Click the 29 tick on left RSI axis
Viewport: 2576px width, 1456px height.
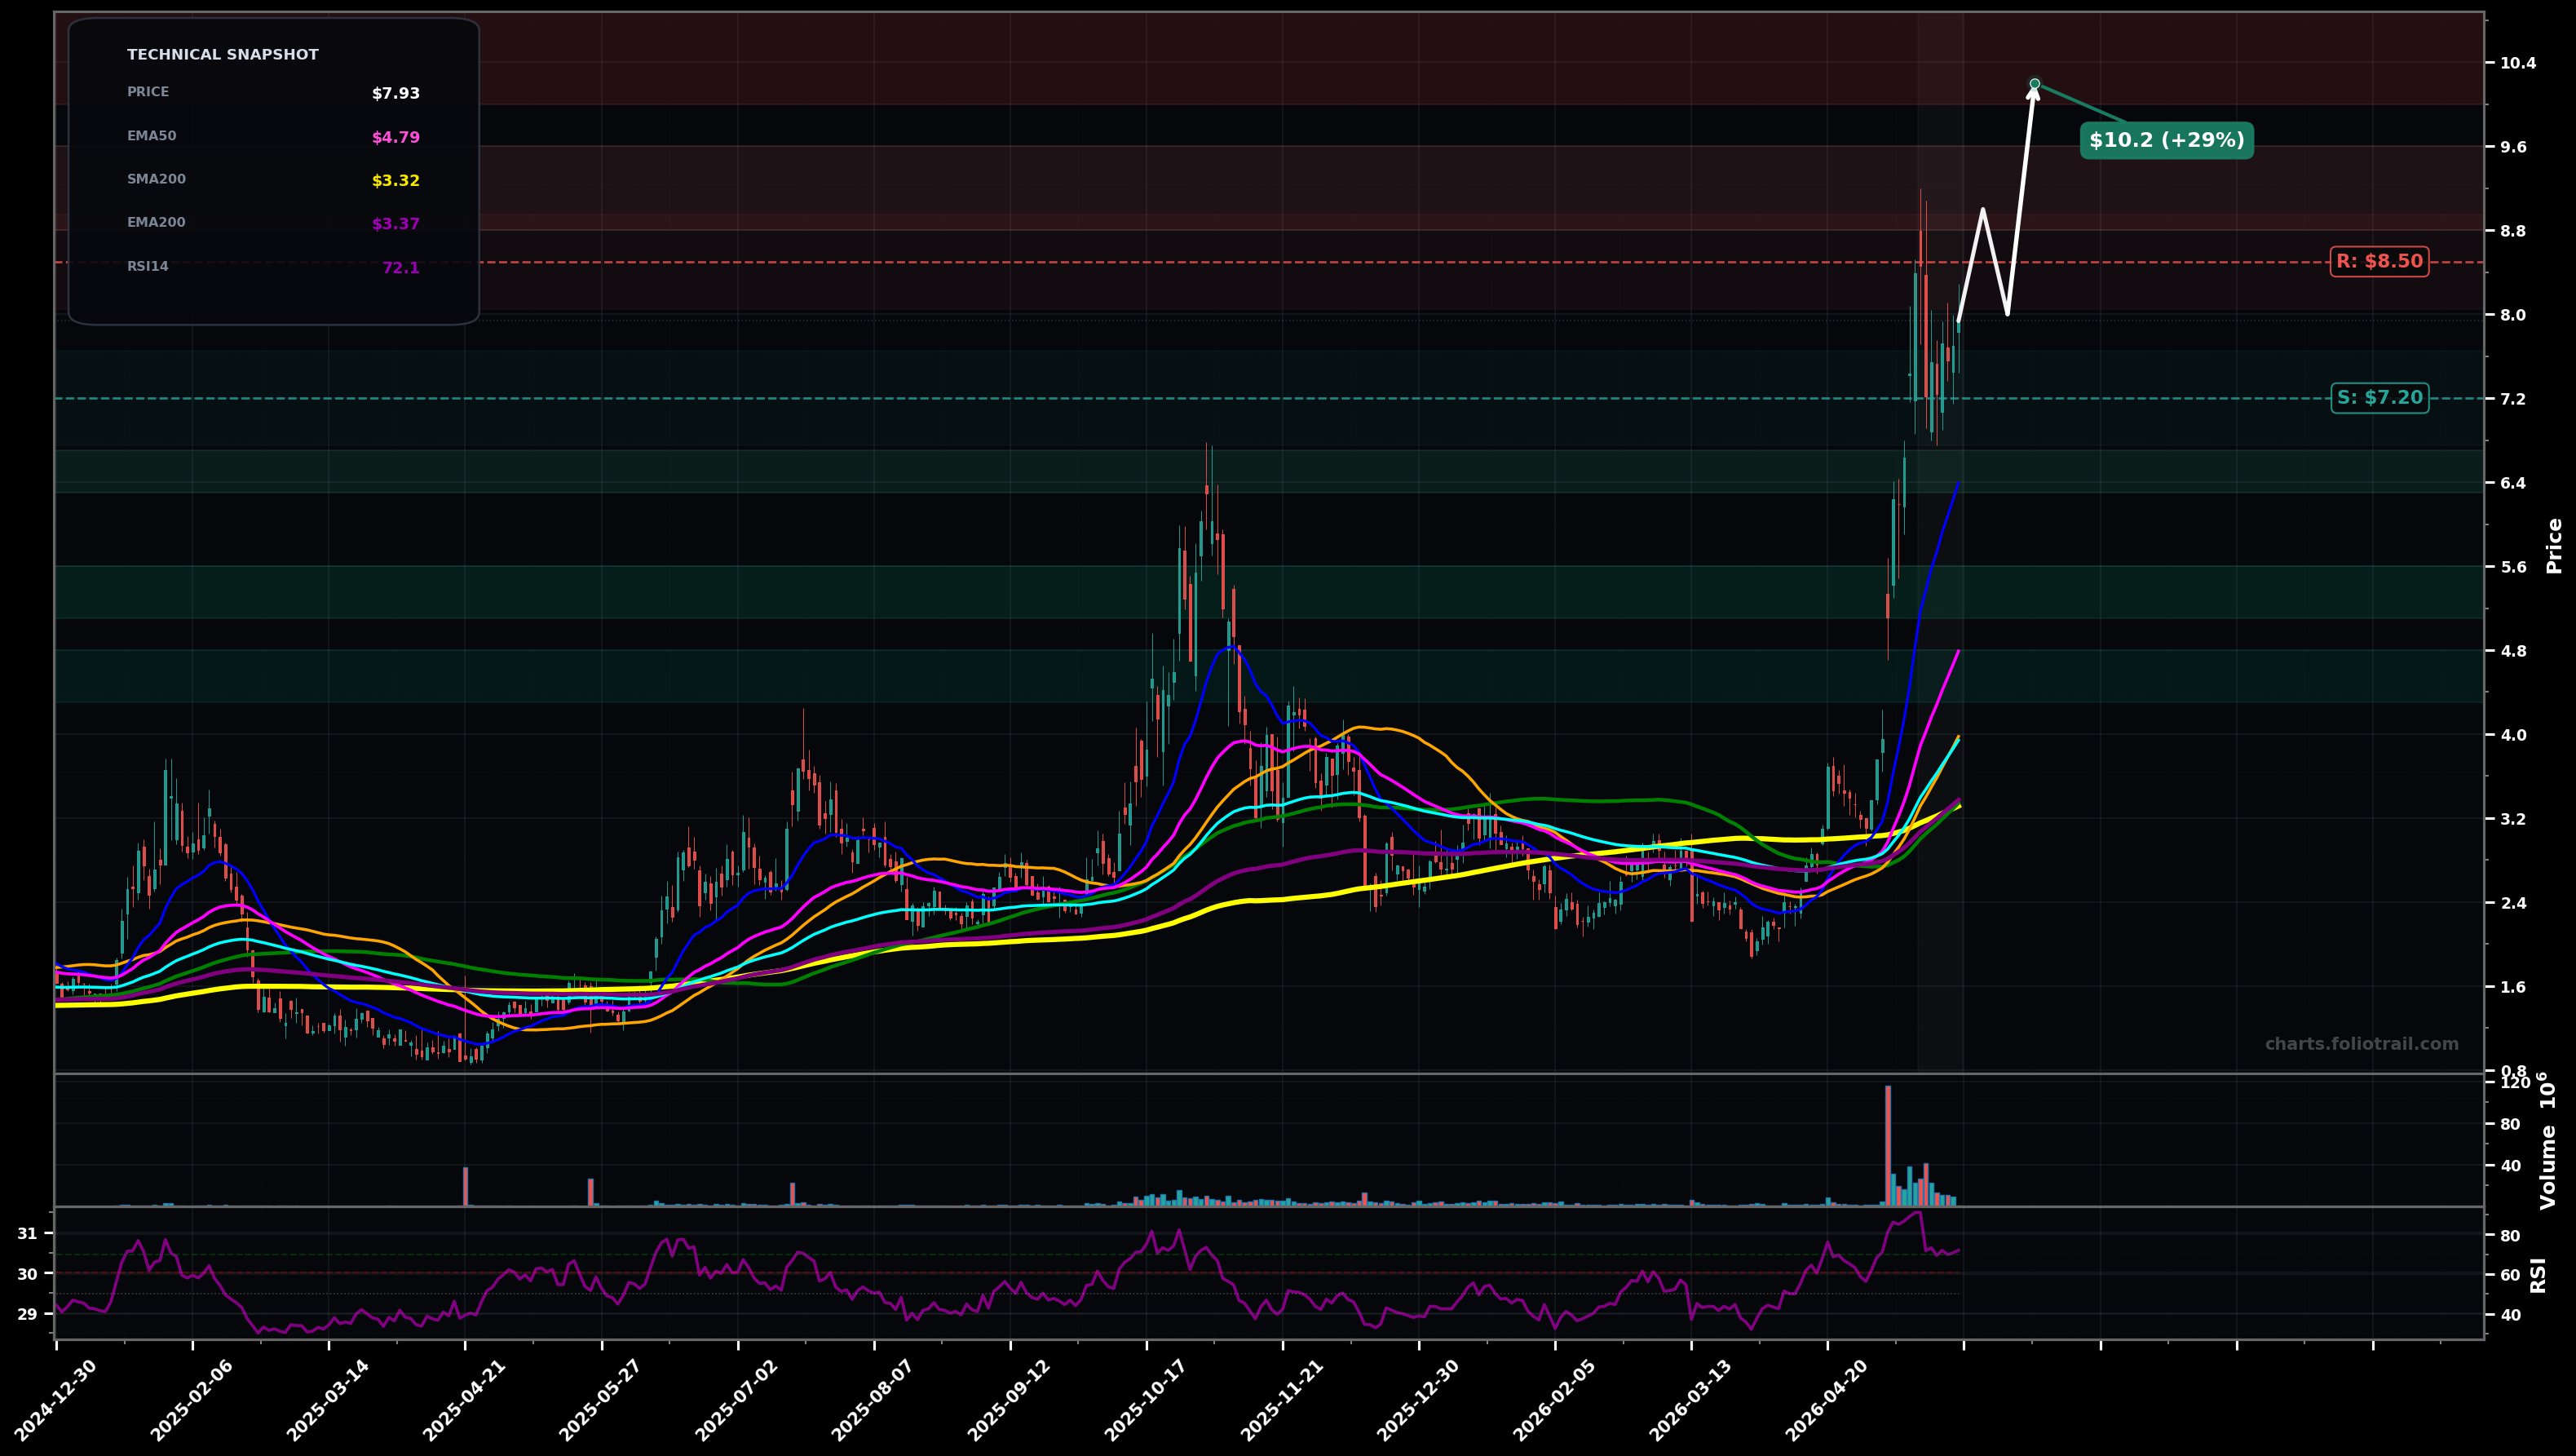[x=27, y=1314]
